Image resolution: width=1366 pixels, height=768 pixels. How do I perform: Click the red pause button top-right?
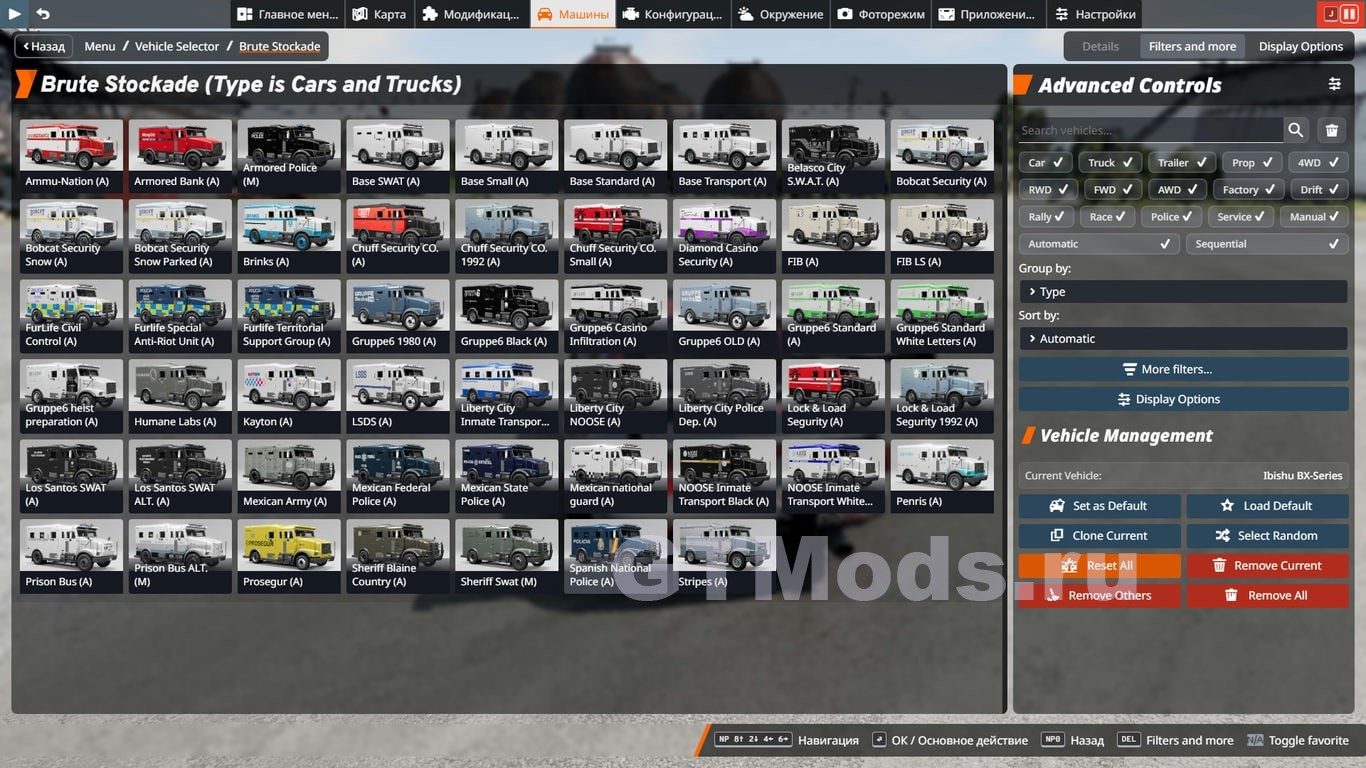pyautogui.click(x=1349, y=14)
